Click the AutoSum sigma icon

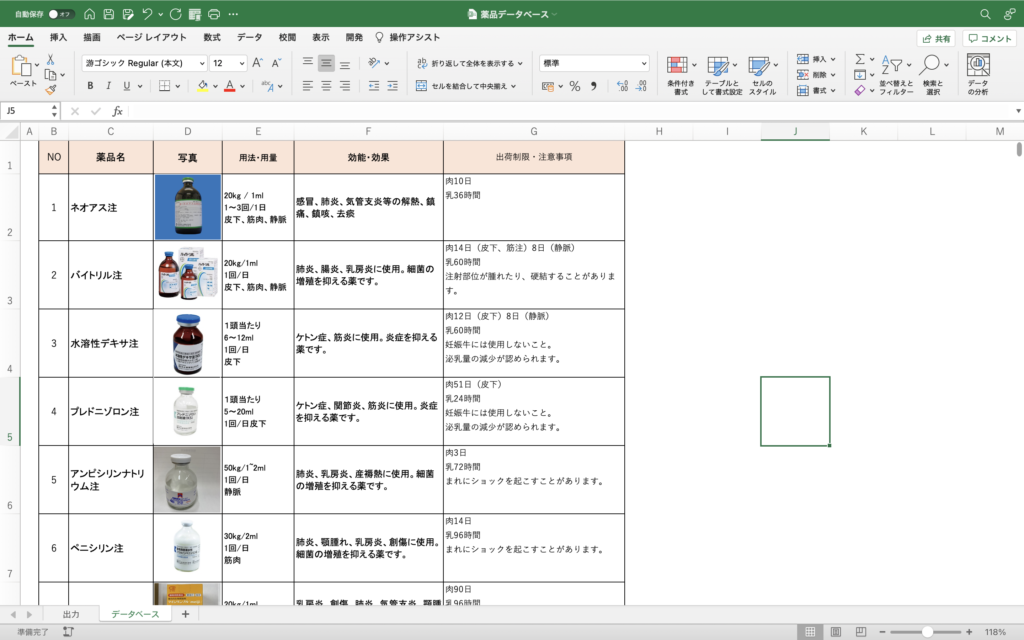859,60
